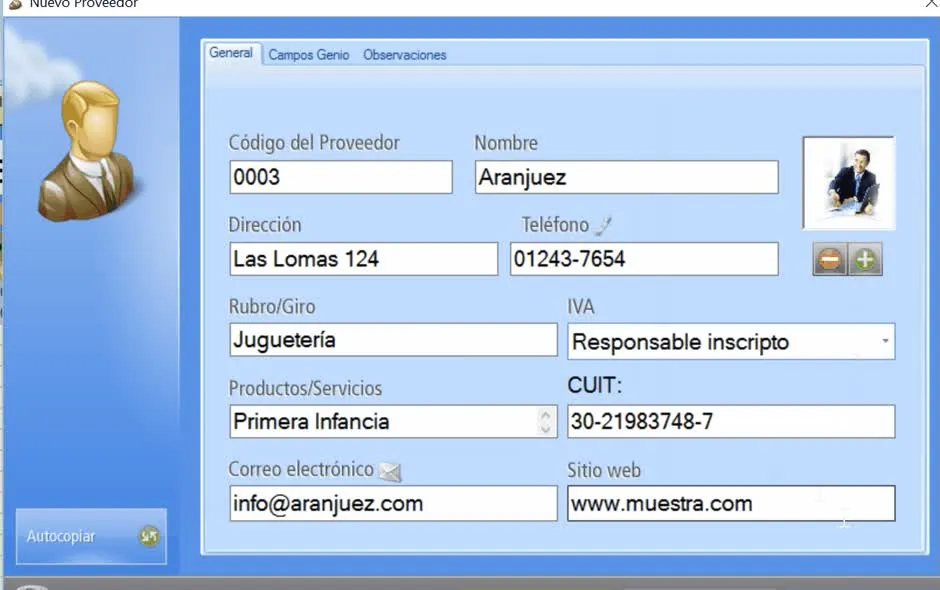Viewport: 940px width, 590px height.
Task: Click the "Nombre" label
Action: [506, 143]
